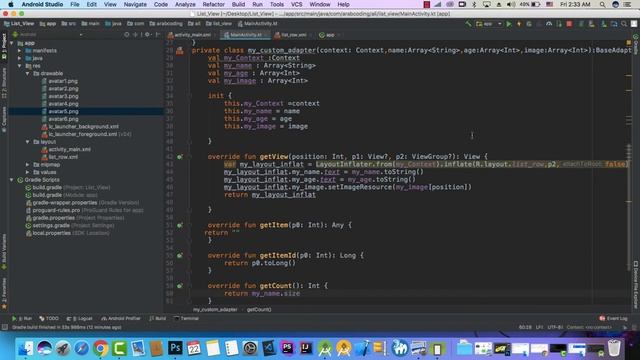Open Chrome from the Dock
The width and height of the screenshot is (640, 360).
(x=100, y=348)
